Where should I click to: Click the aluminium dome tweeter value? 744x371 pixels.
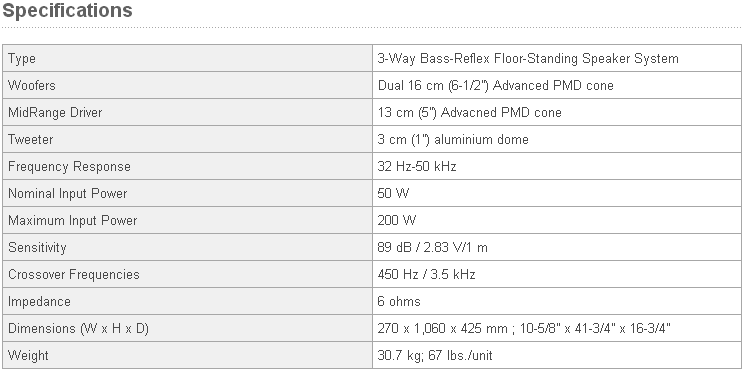point(453,139)
